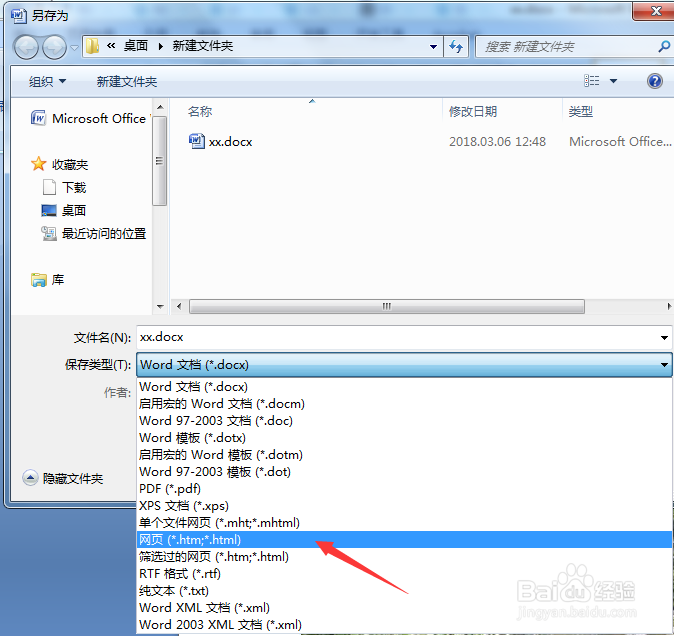
Task: Click the recent places icon in favorites
Action: pos(49,233)
